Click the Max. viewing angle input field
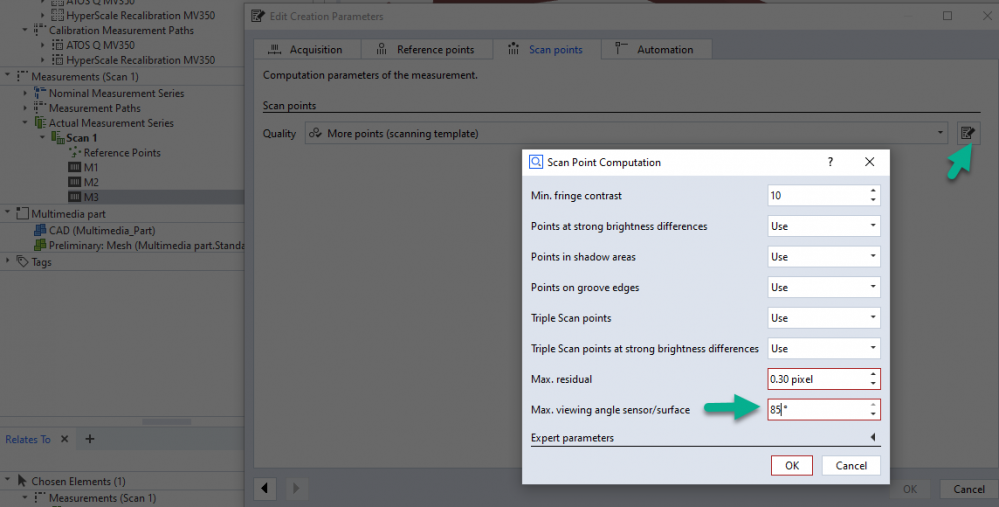The width and height of the screenshot is (999, 507). [x=814, y=410]
